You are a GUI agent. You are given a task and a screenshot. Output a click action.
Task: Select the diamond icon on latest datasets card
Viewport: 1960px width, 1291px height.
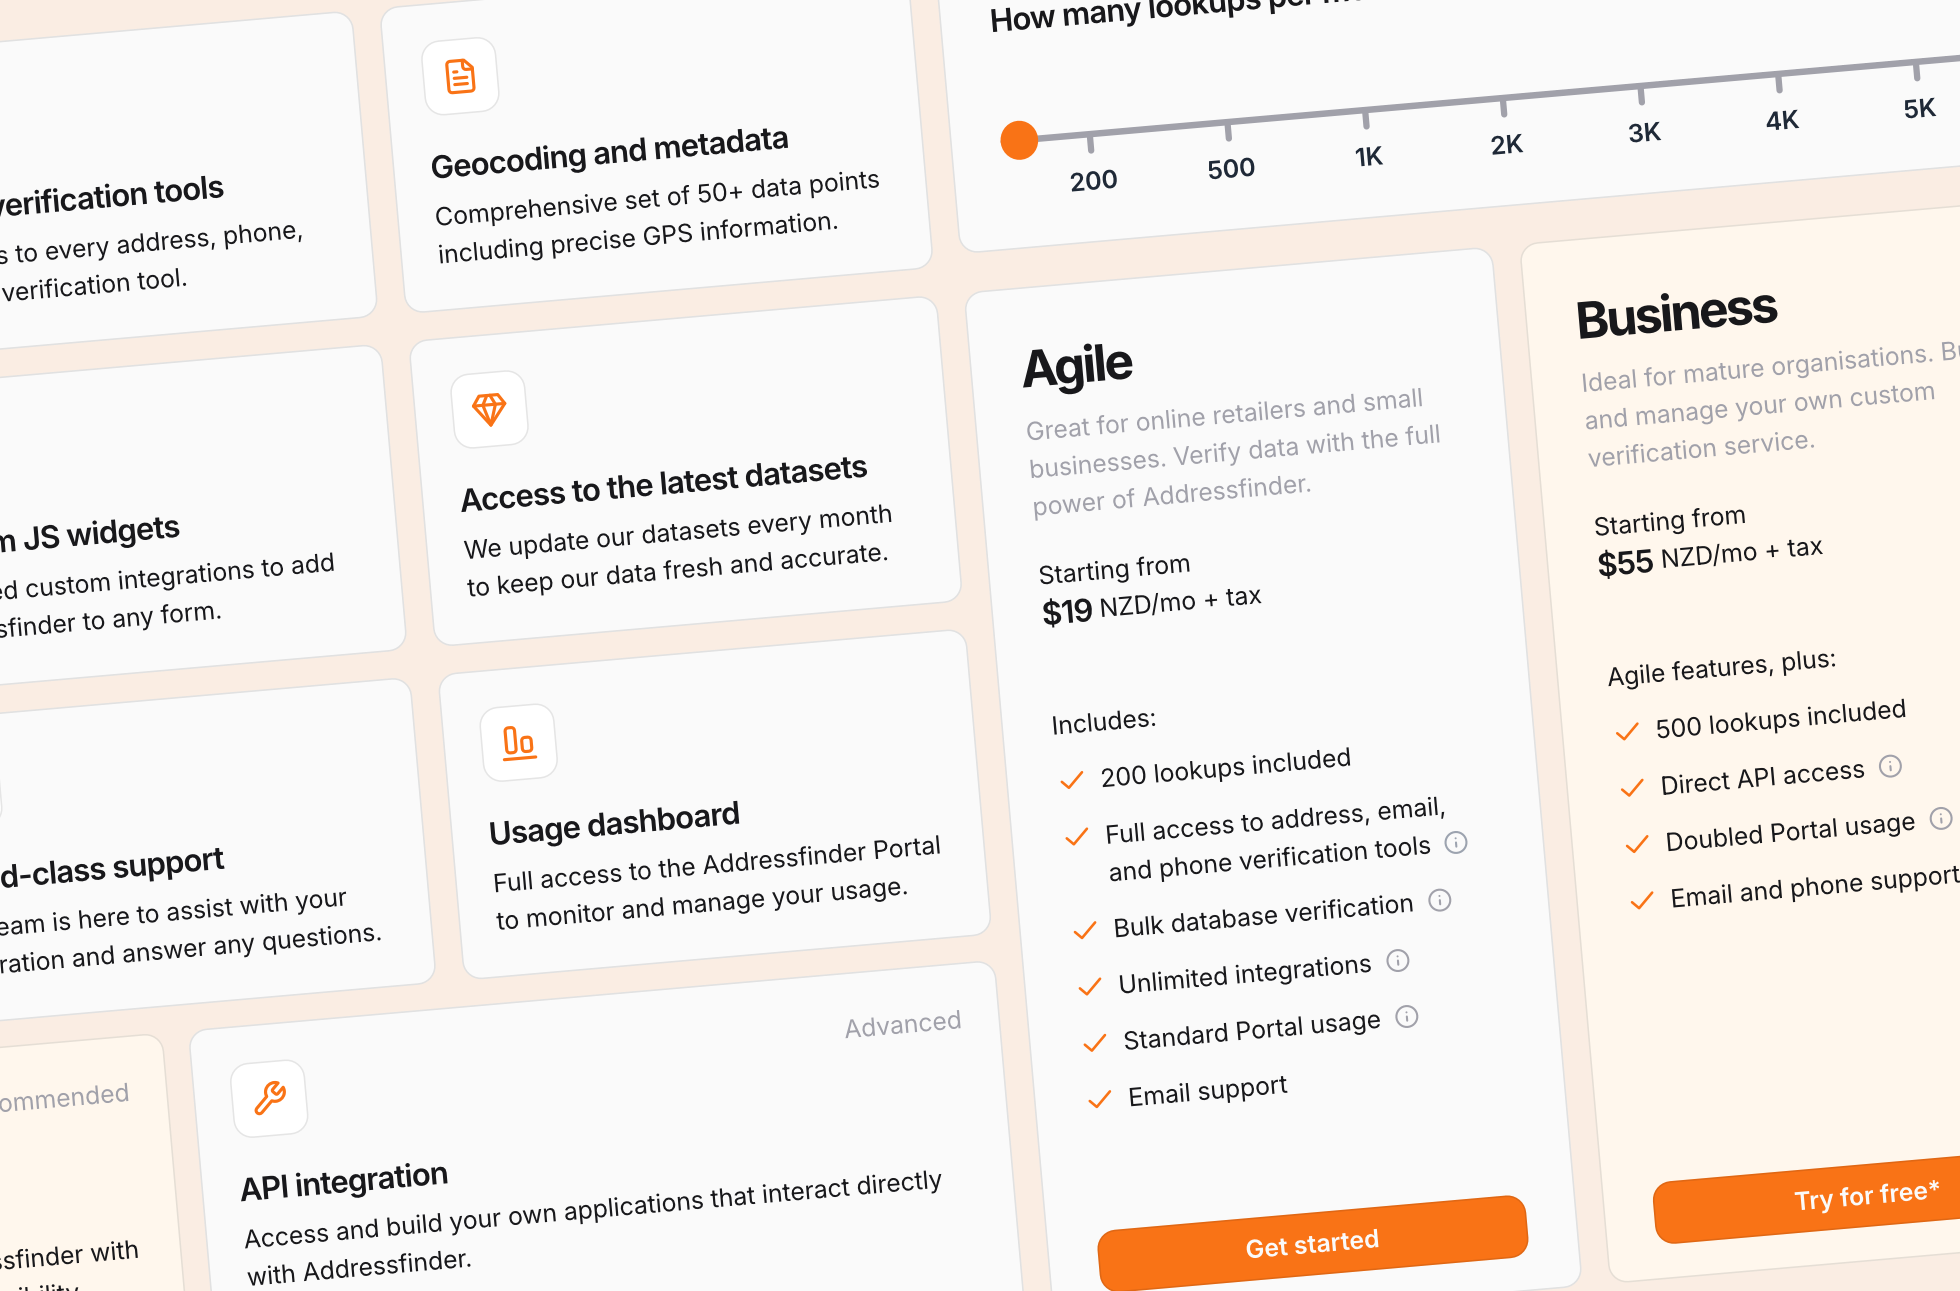point(491,410)
